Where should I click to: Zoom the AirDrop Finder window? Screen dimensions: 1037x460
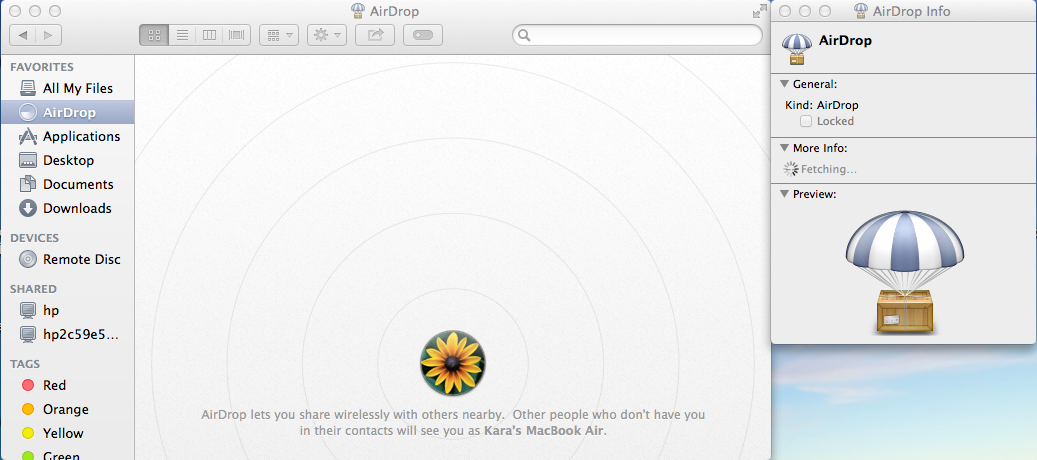[x=55, y=11]
